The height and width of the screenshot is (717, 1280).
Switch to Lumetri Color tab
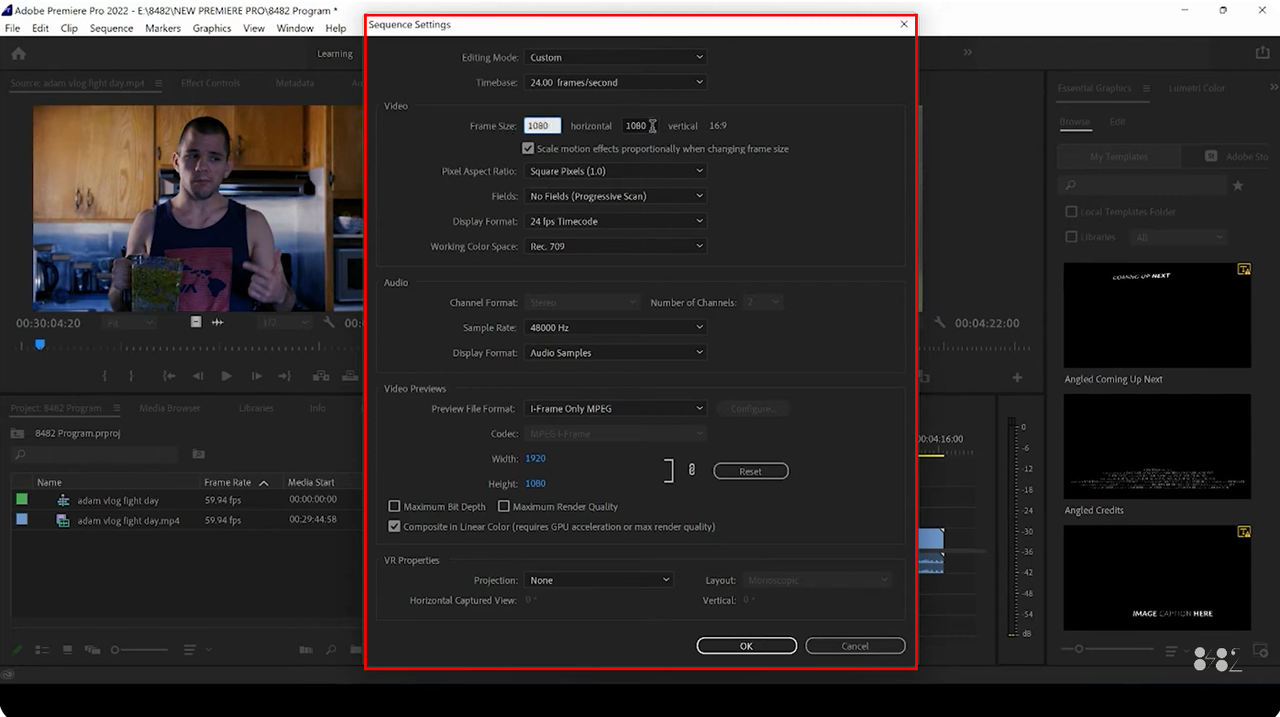tap(1197, 88)
